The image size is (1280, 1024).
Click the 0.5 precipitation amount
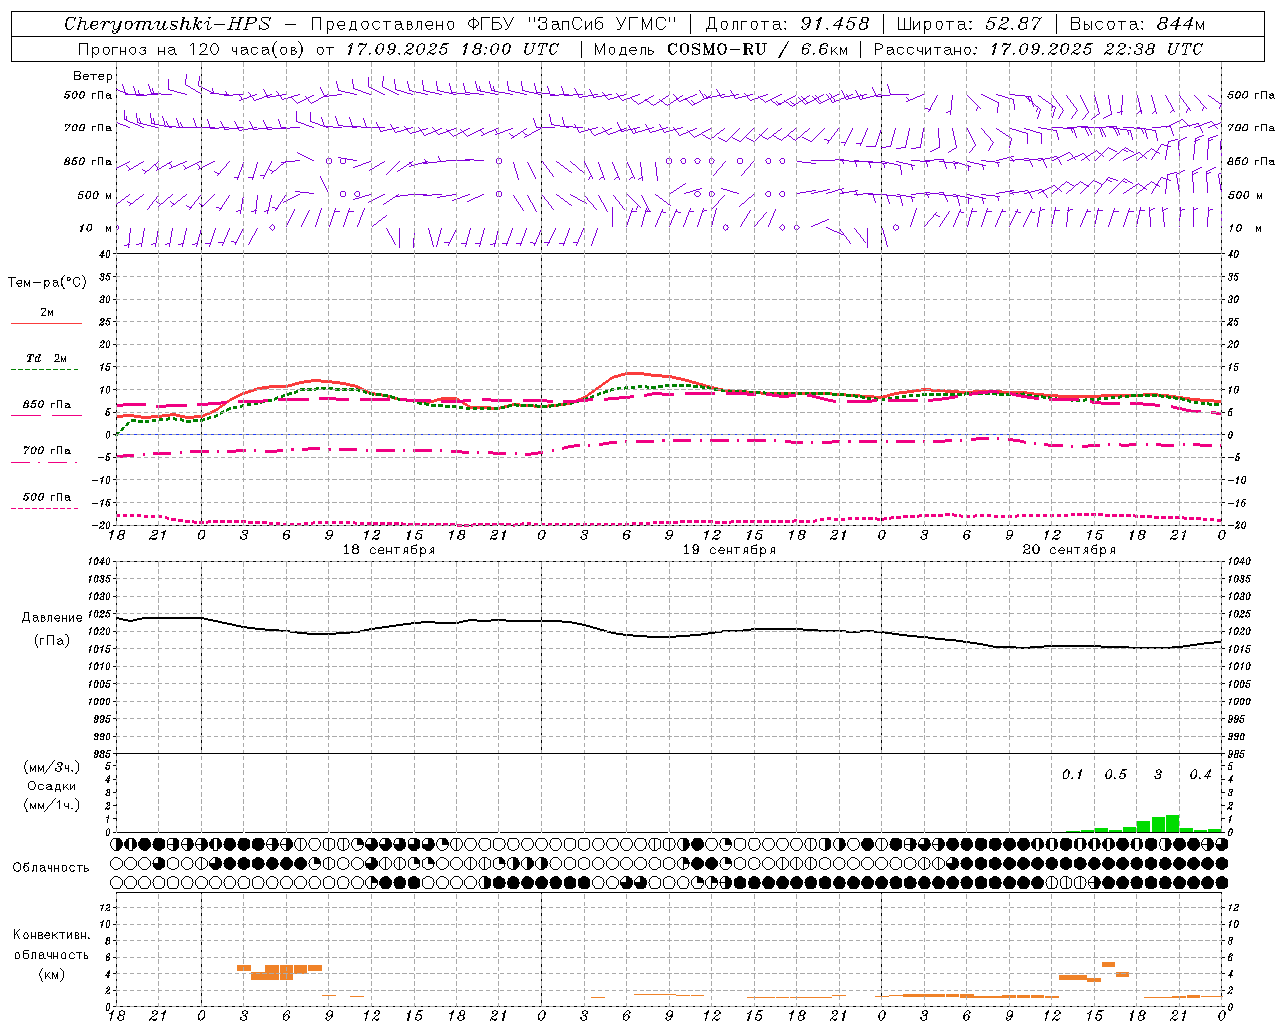point(1115,774)
